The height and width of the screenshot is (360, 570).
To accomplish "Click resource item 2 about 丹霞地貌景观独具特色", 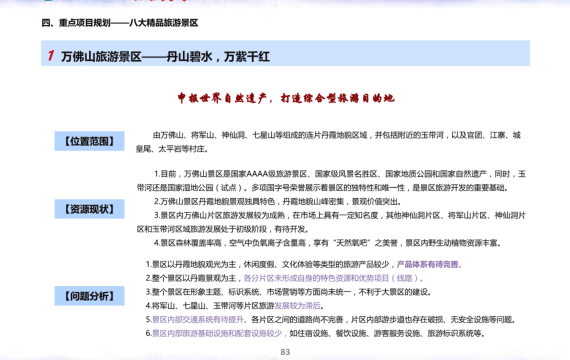I will pos(278,201).
